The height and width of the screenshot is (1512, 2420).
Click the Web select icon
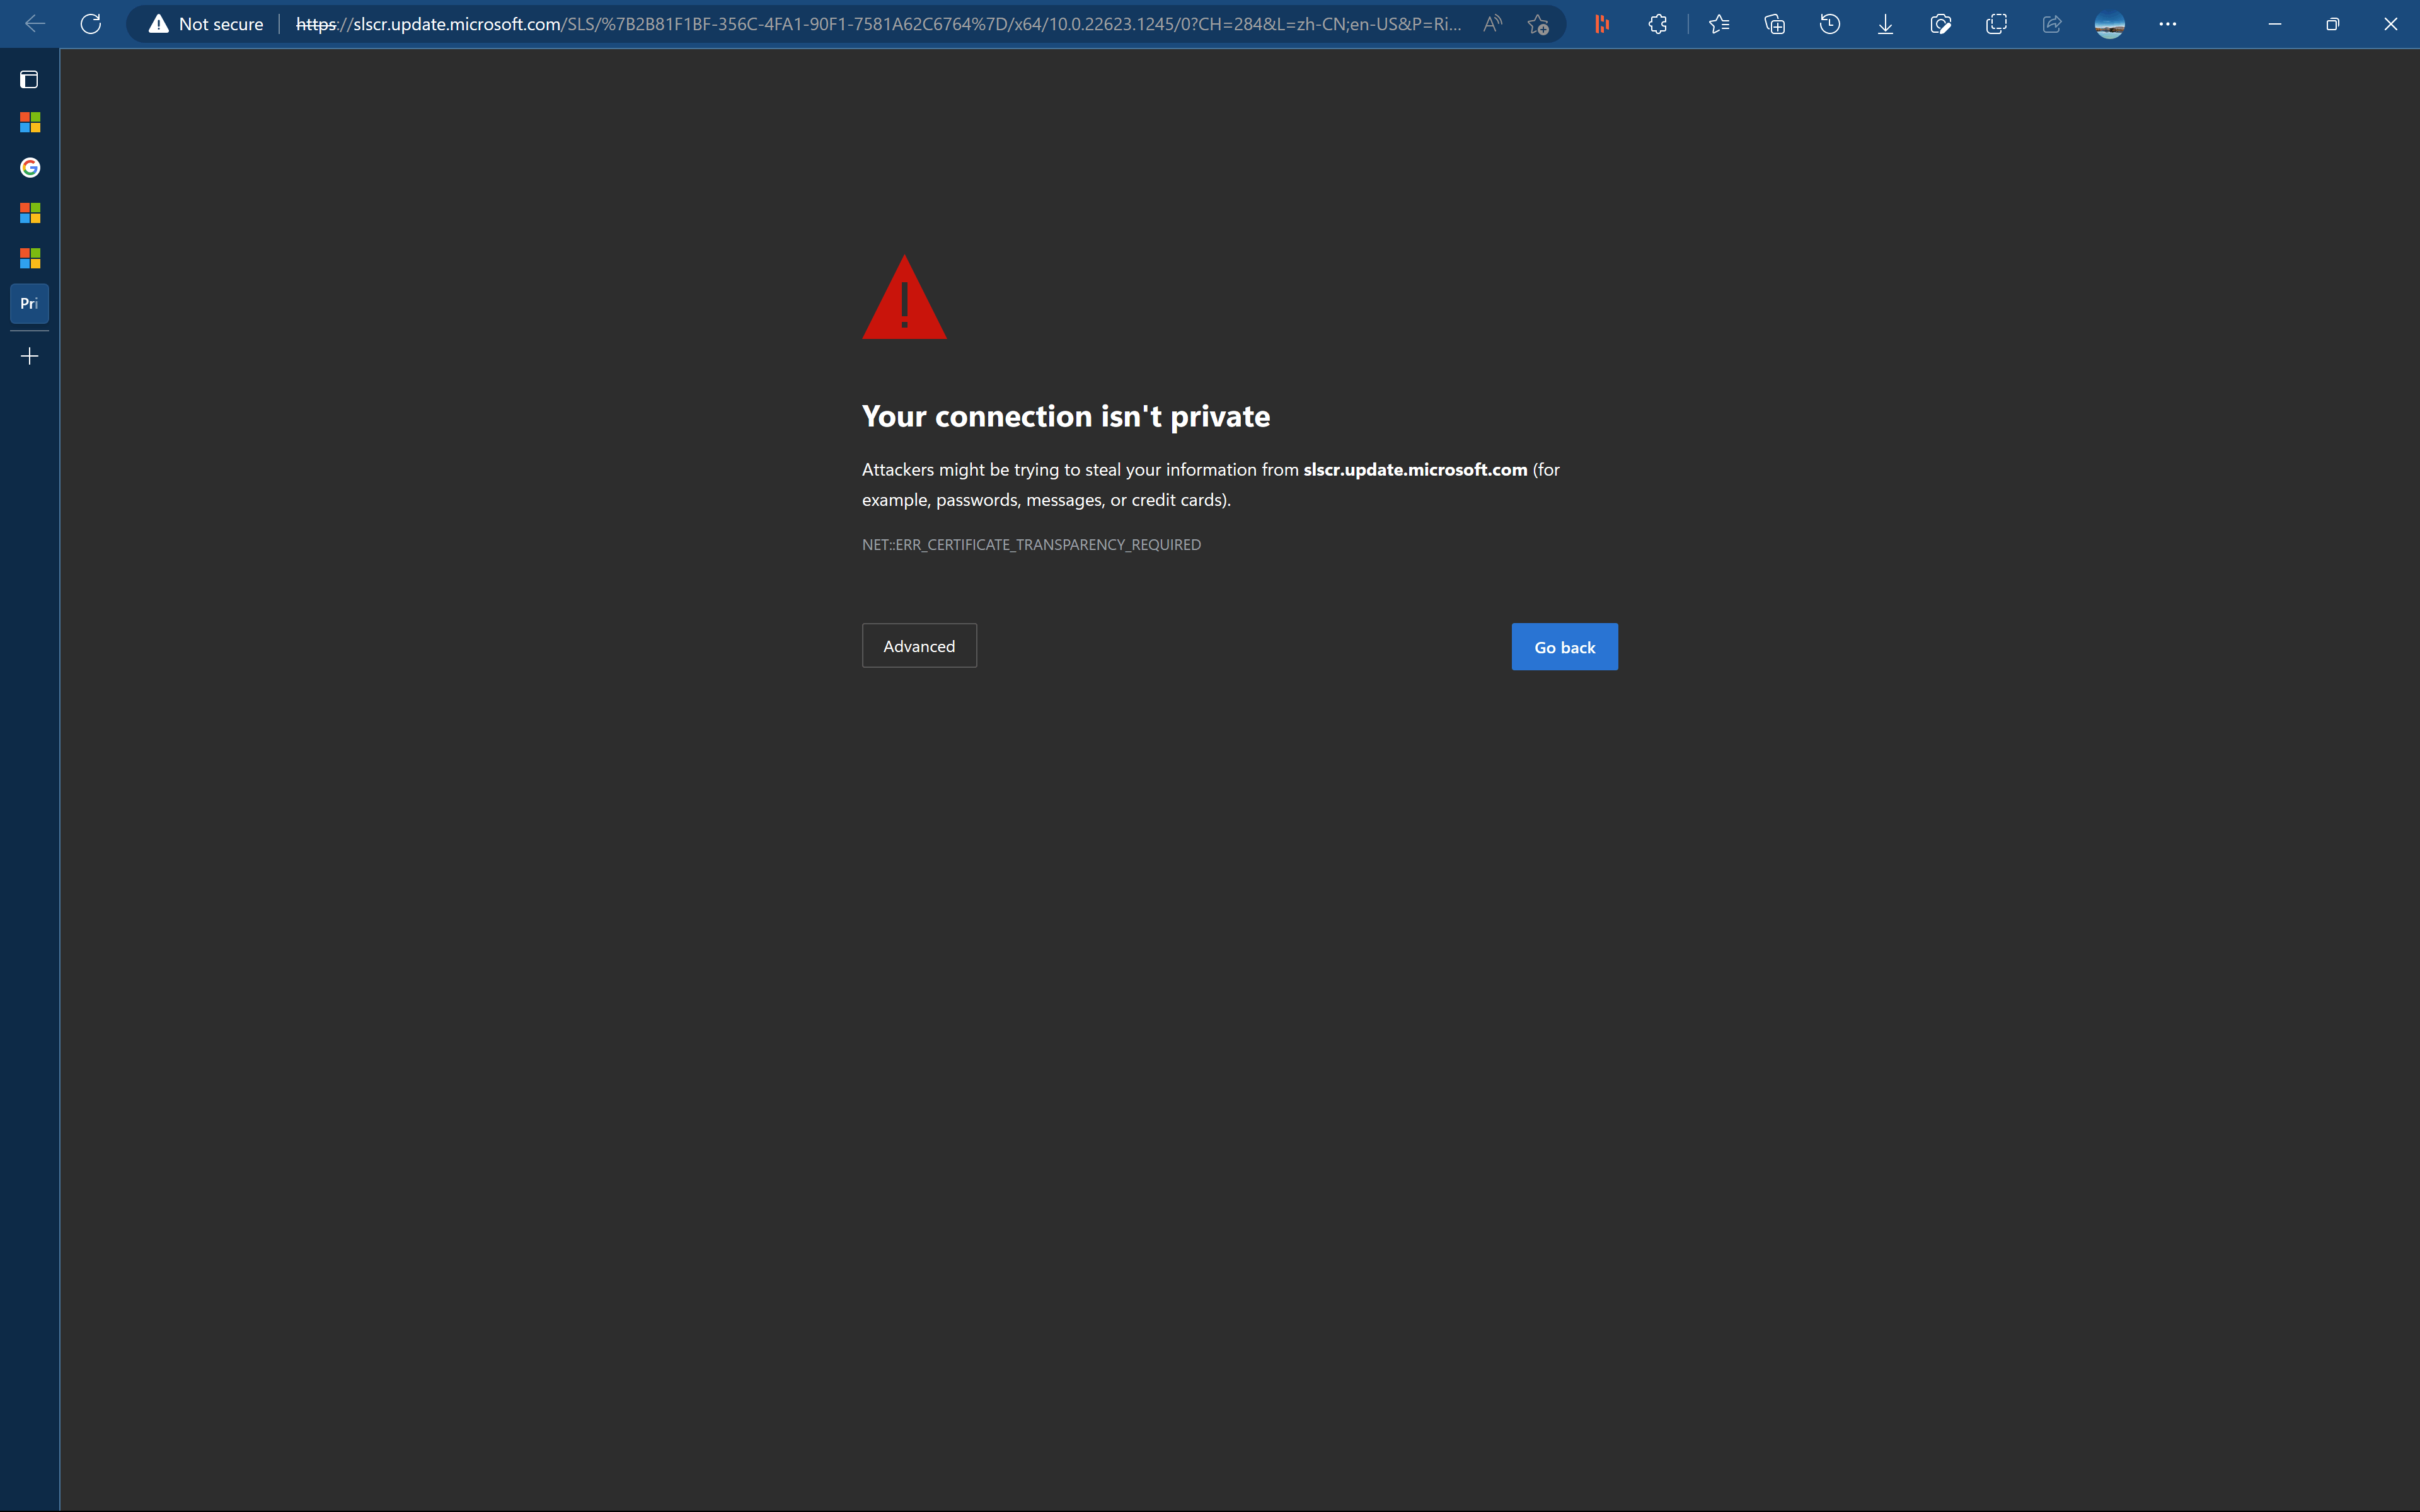[1996, 24]
